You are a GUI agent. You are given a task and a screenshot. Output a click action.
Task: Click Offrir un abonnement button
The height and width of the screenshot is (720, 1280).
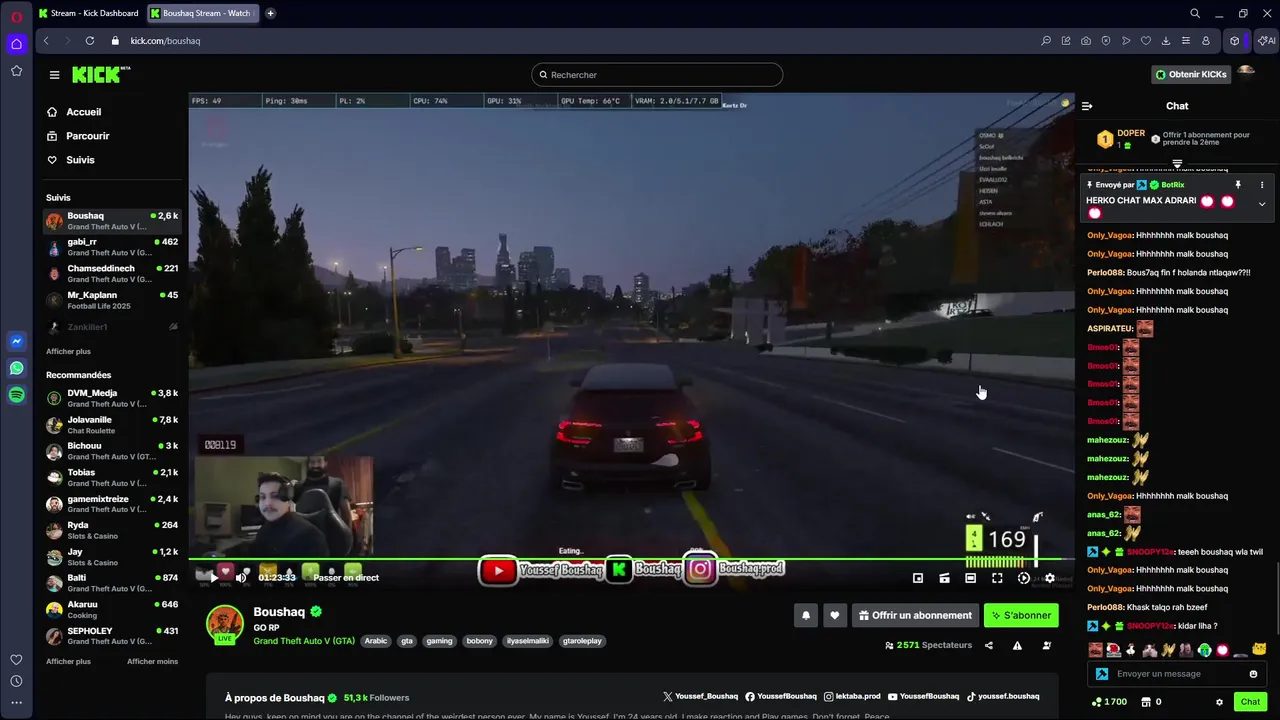coord(915,615)
